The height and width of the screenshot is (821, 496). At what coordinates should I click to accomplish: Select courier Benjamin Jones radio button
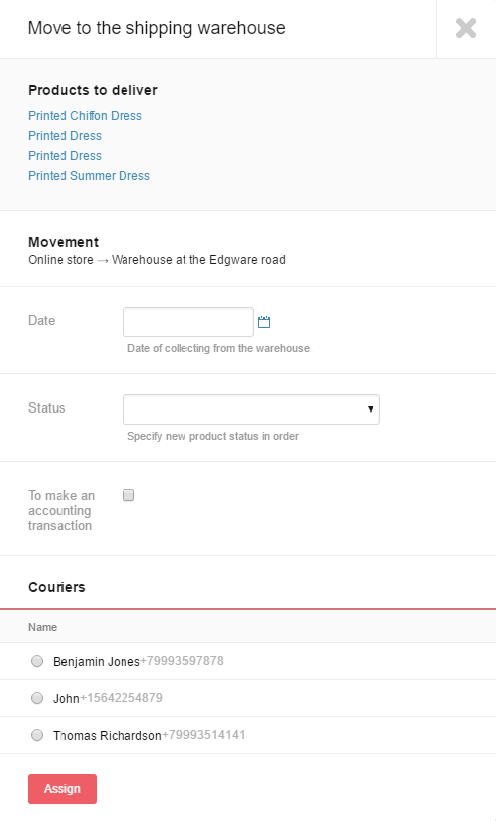[x=37, y=661]
